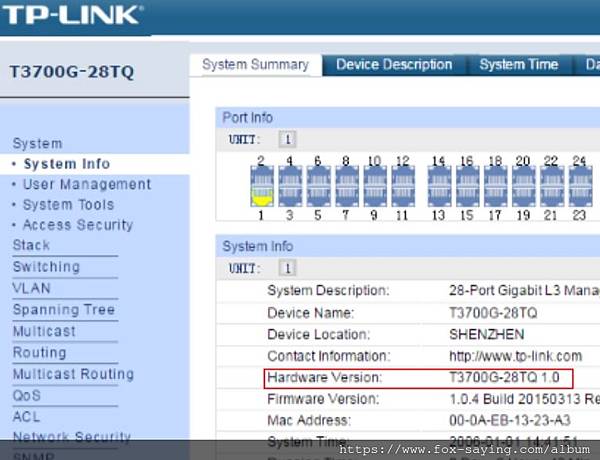Expand the Switching menu
Screen dimensions: 600x460
click(46, 266)
